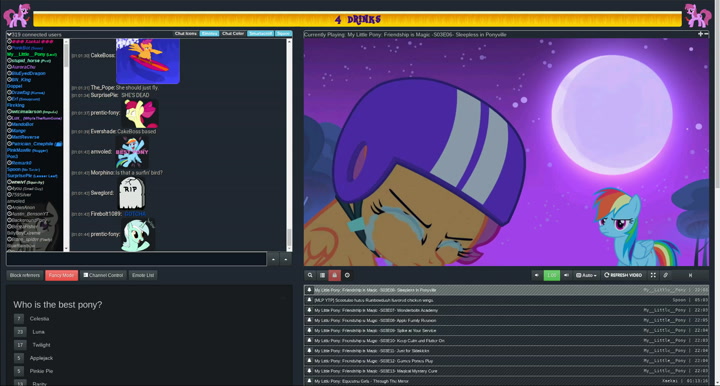Click the playlist list view icon
Image resolution: width=720 pixels, height=386 pixels.
click(322, 275)
